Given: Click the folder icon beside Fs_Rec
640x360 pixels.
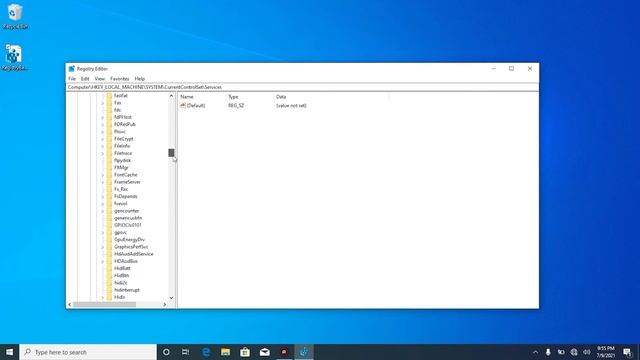Looking at the screenshot, I should [109, 189].
